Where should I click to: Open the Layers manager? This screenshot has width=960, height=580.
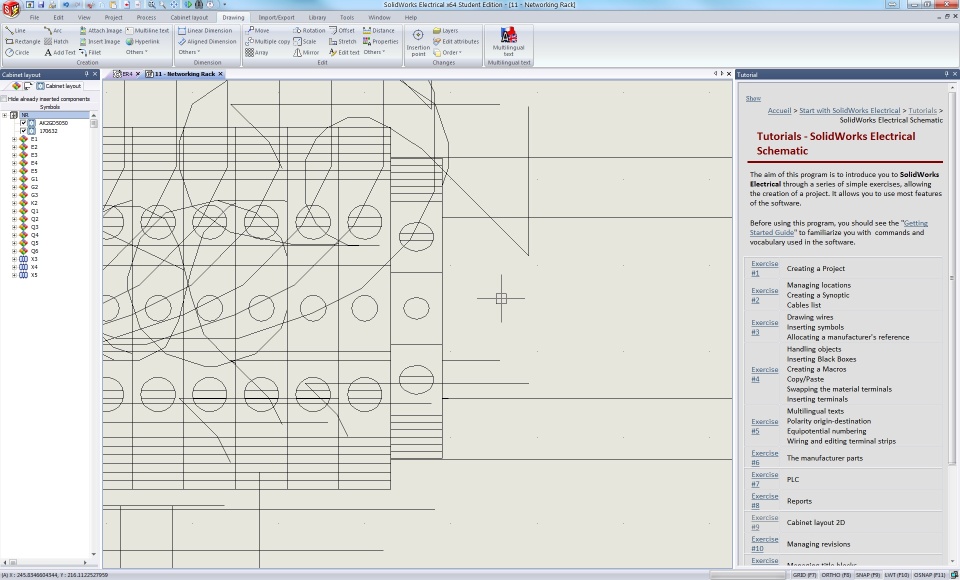click(445, 31)
